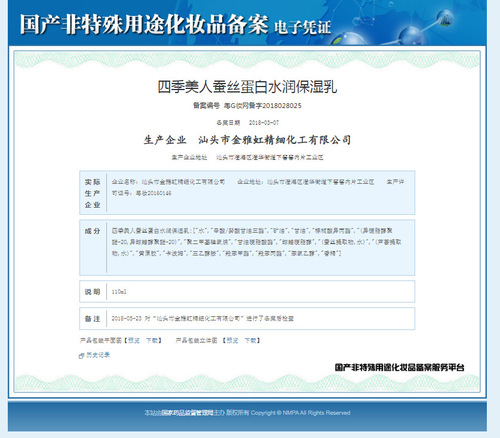Click the 说明 row showing 110ml

[x=247, y=292]
